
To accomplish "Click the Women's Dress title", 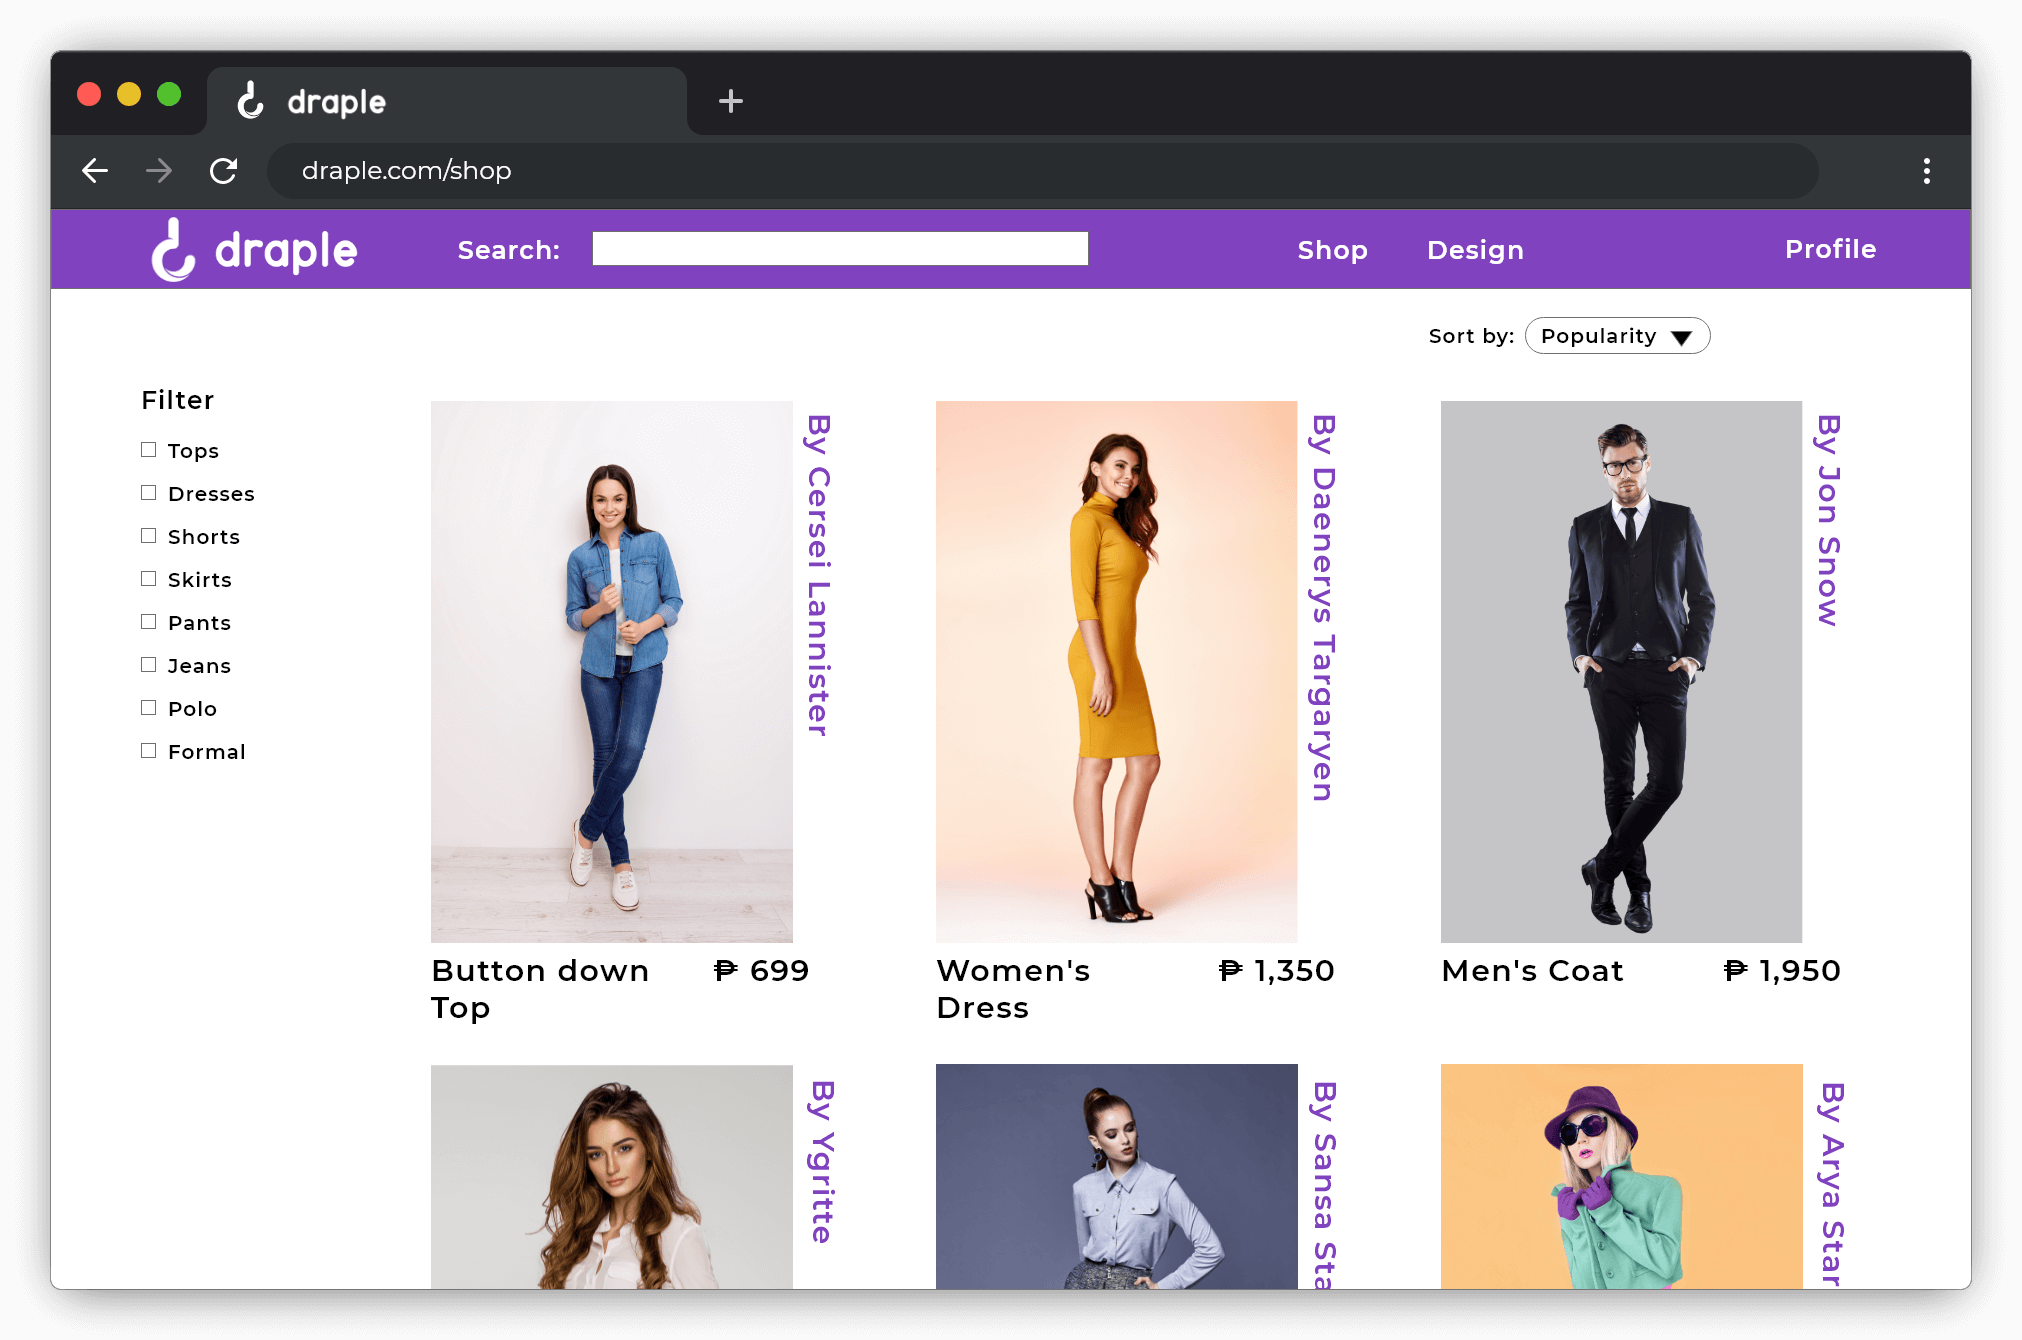I will coord(1013,989).
